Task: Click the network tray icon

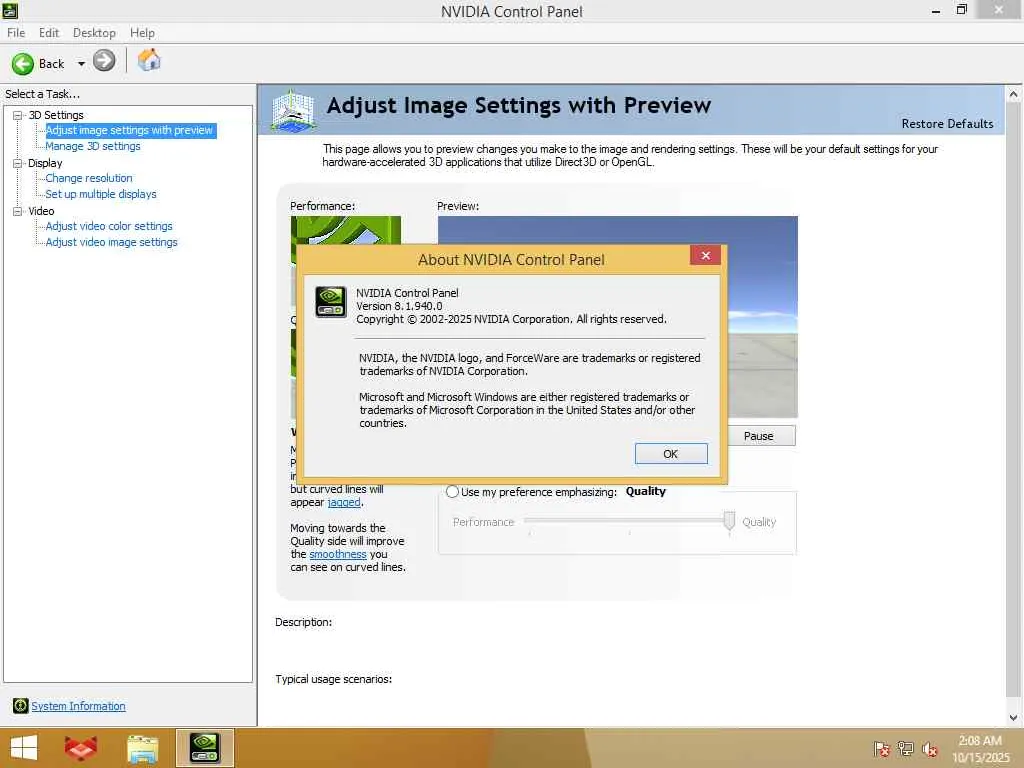Action: pyautogui.click(x=905, y=748)
